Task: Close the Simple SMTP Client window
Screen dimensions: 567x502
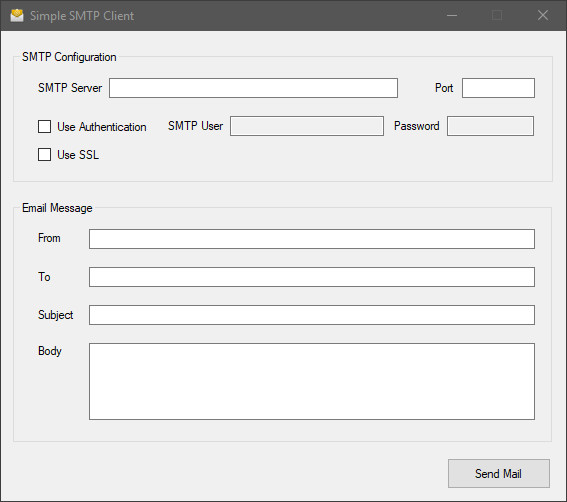Action: (x=543, y=16)
